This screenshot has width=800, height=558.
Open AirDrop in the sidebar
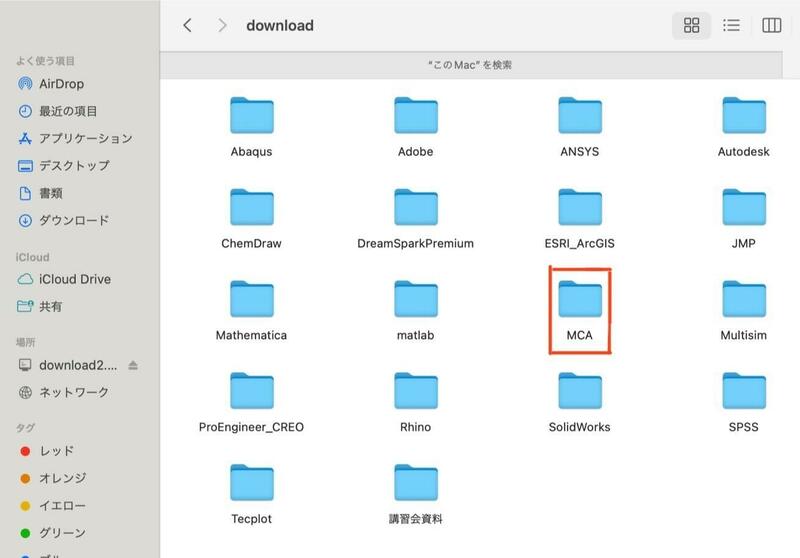pyautogui.click(x=51, y=84)
